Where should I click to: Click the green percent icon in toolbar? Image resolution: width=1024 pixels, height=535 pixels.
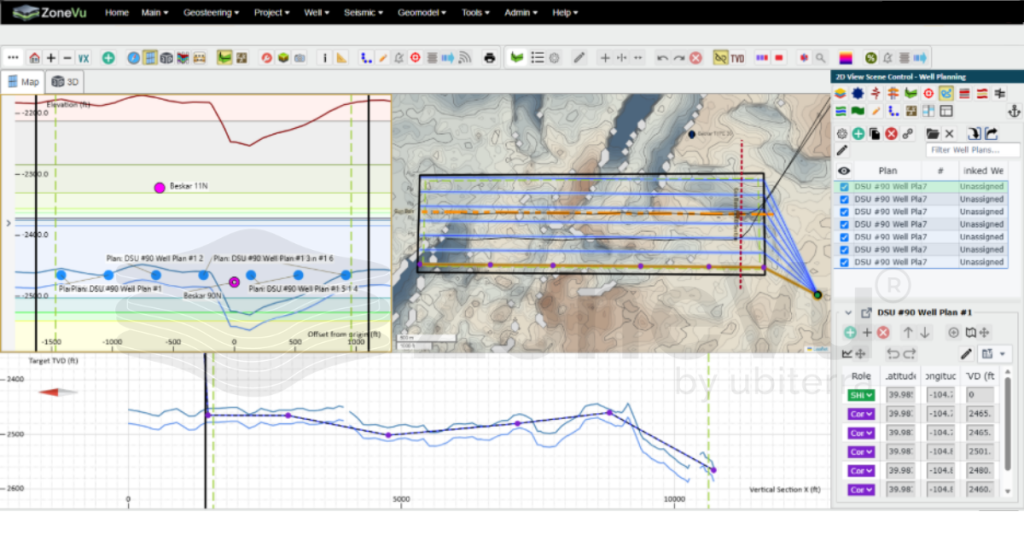click(x=871, y=58)
